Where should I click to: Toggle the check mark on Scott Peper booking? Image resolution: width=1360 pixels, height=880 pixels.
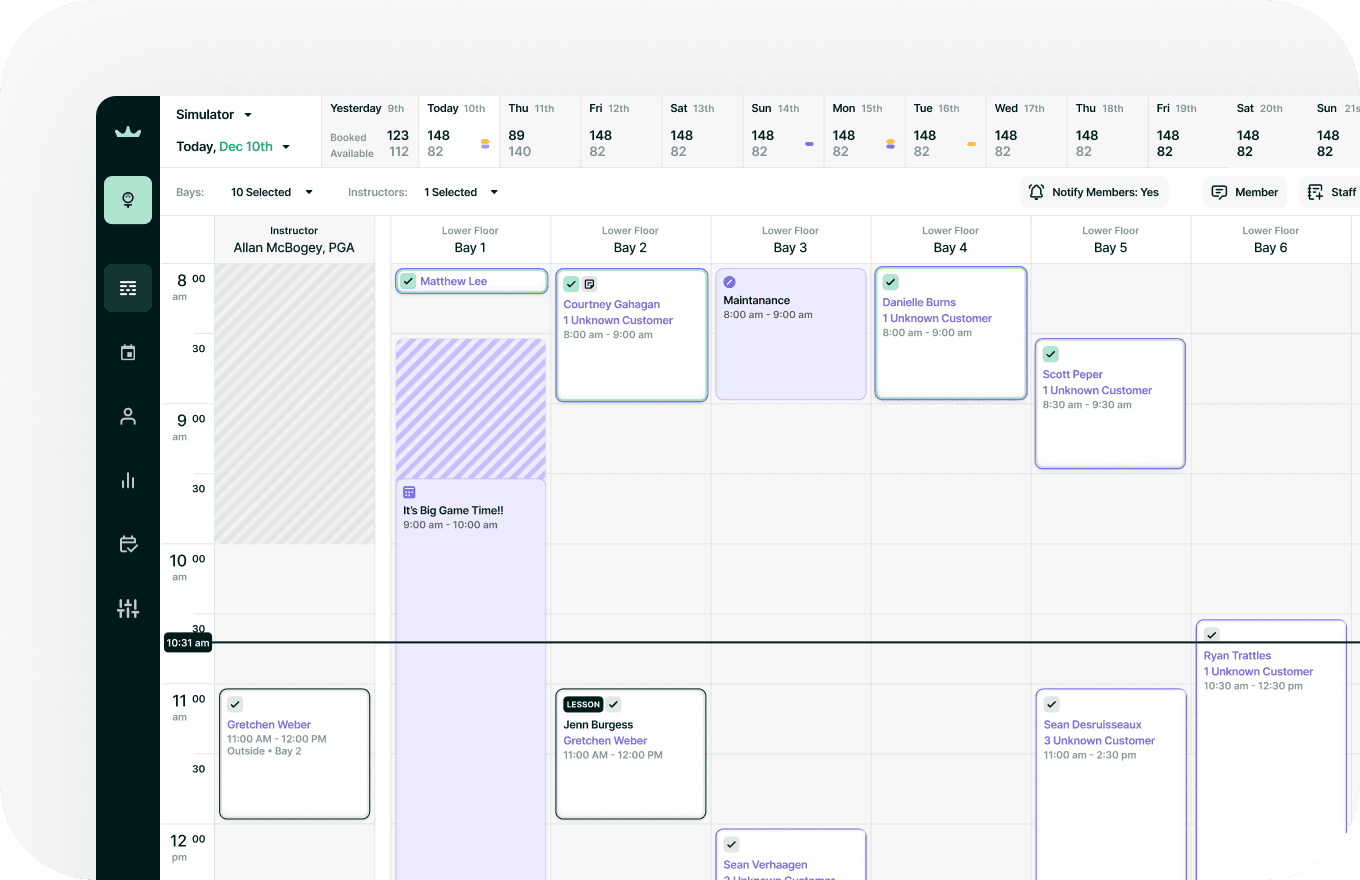click(1051, 354)
